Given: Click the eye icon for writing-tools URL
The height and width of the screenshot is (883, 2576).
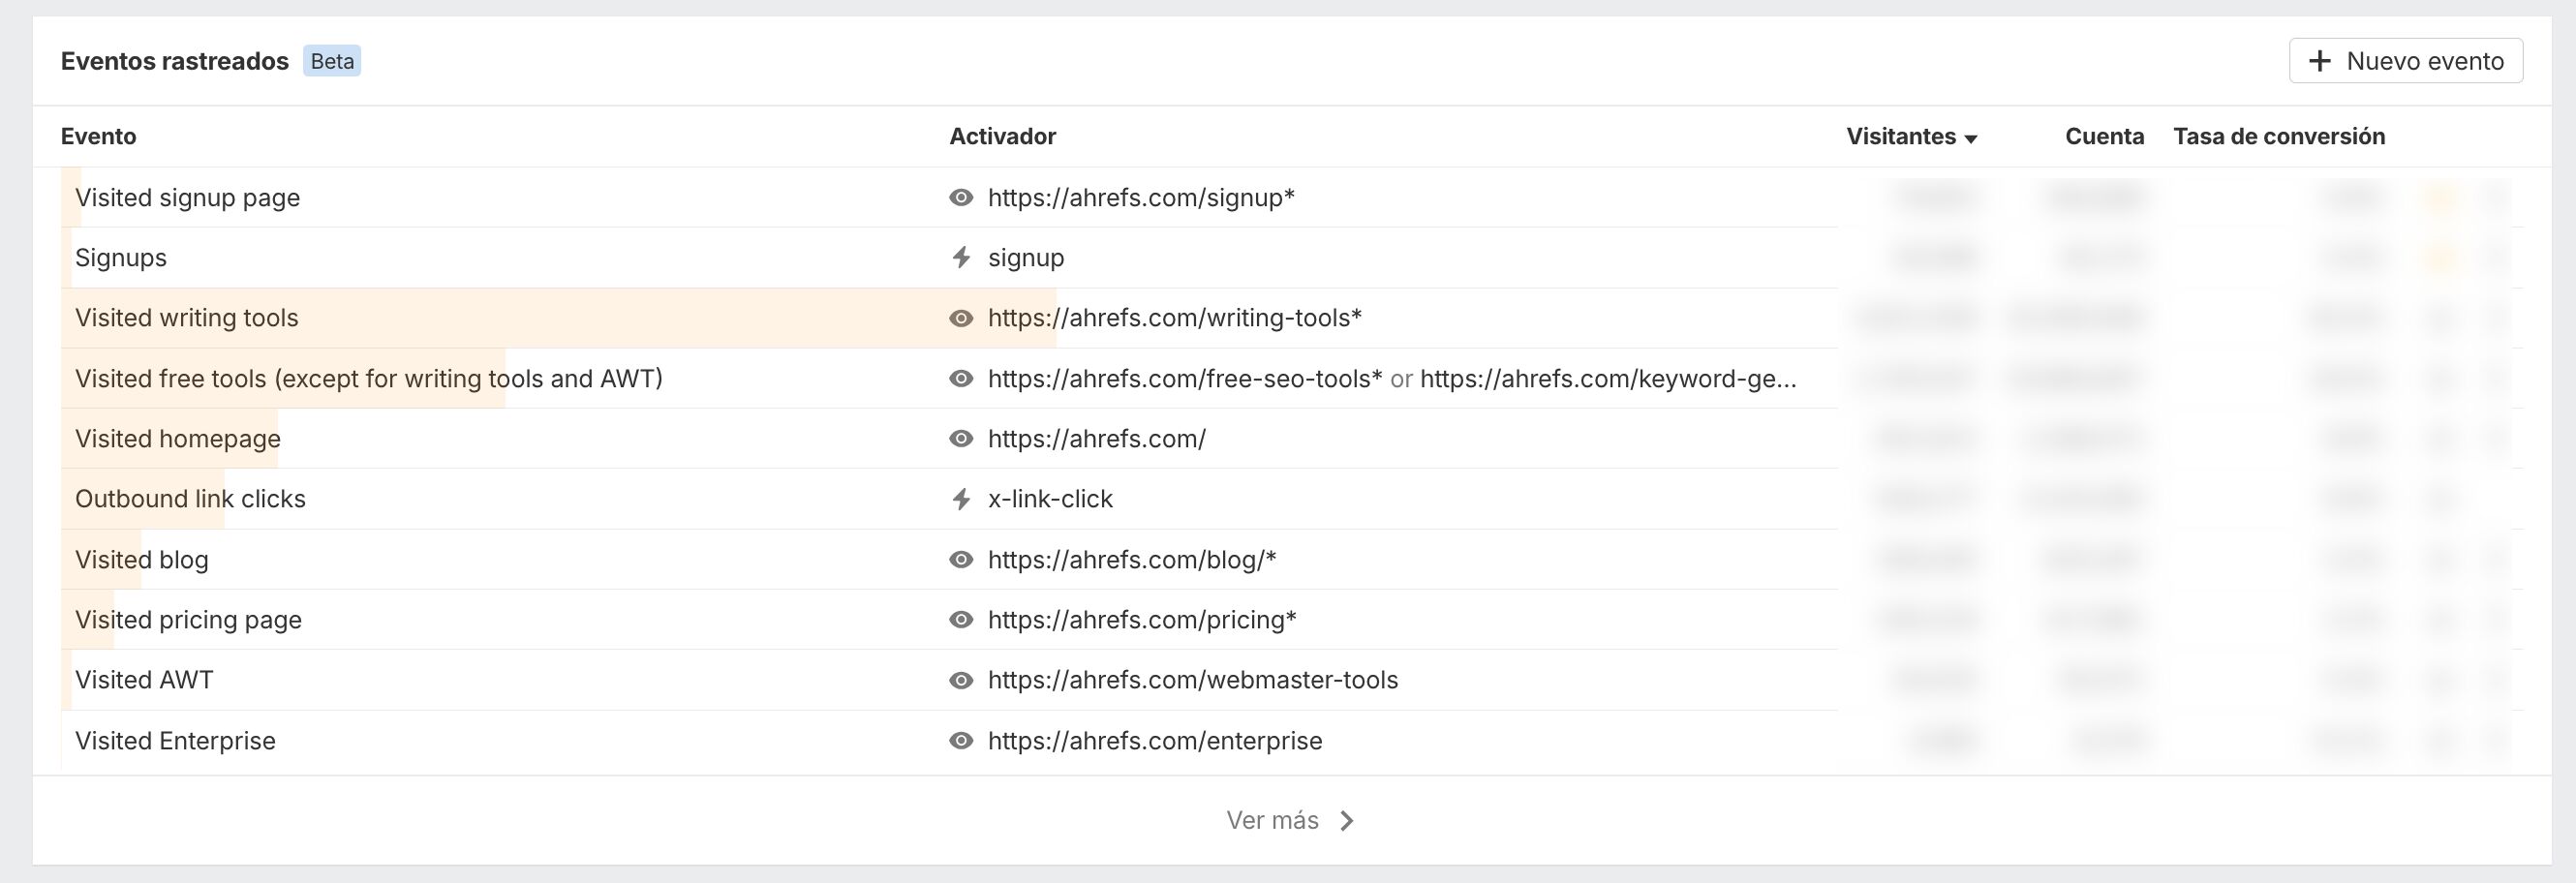Looking at the screenshot, I should 961,318.
